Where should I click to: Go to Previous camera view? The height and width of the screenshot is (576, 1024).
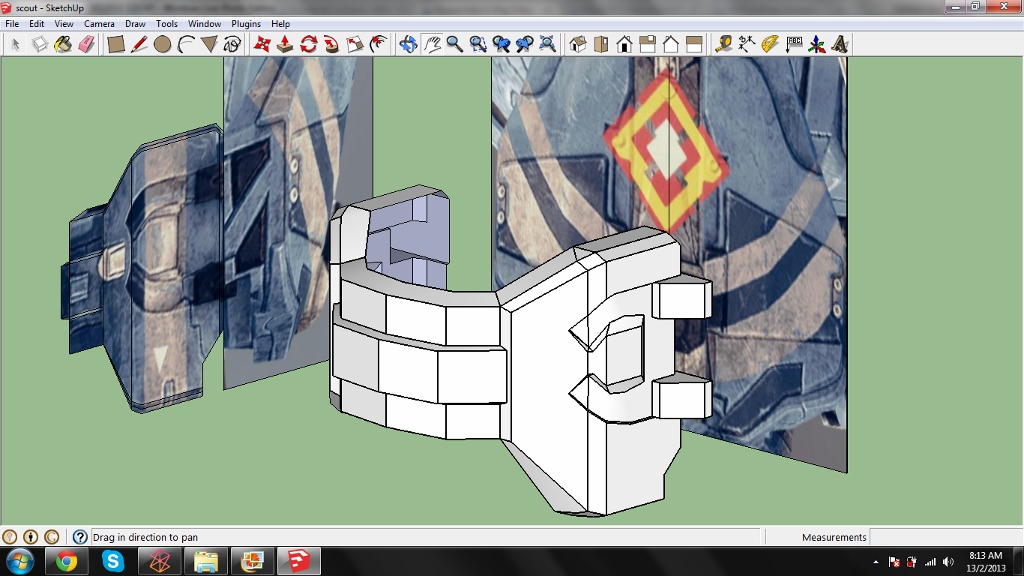(x=501, y=44)
